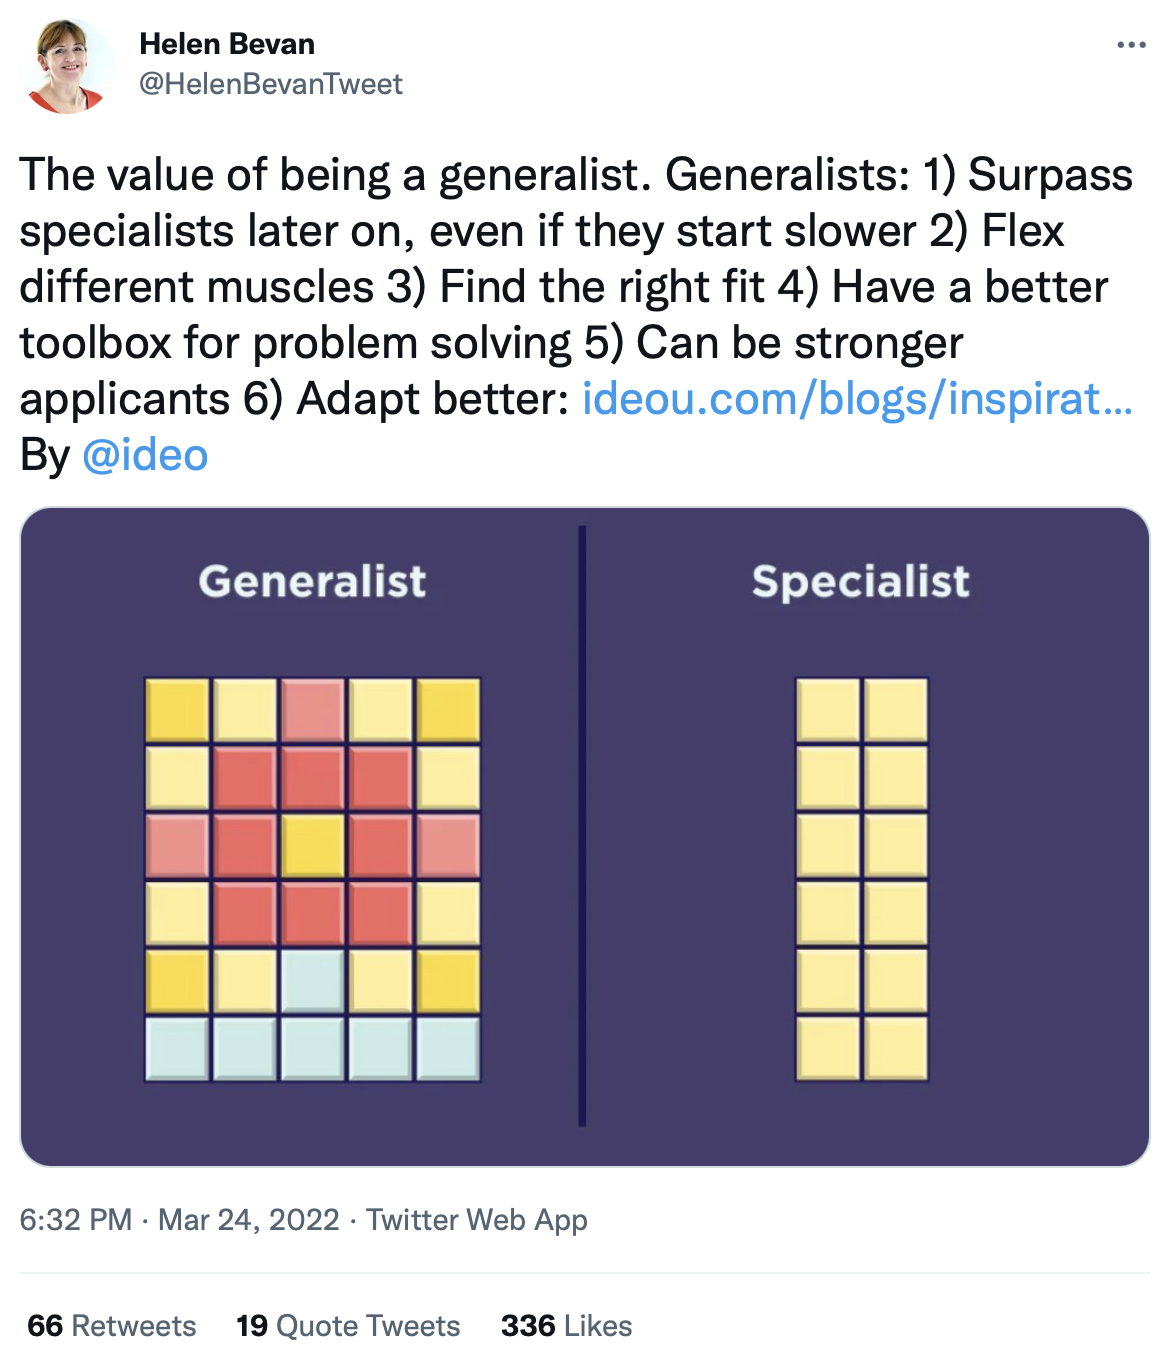Open the Generalist vs Specialist image
Image resolution: width=1166 pixels, height=1350 pixels.
coord(585,837)
